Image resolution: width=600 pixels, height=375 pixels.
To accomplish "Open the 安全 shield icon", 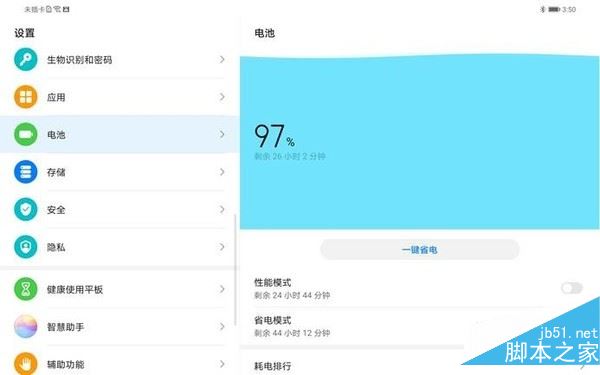I will pyautogui.click(x=26, y=209).
